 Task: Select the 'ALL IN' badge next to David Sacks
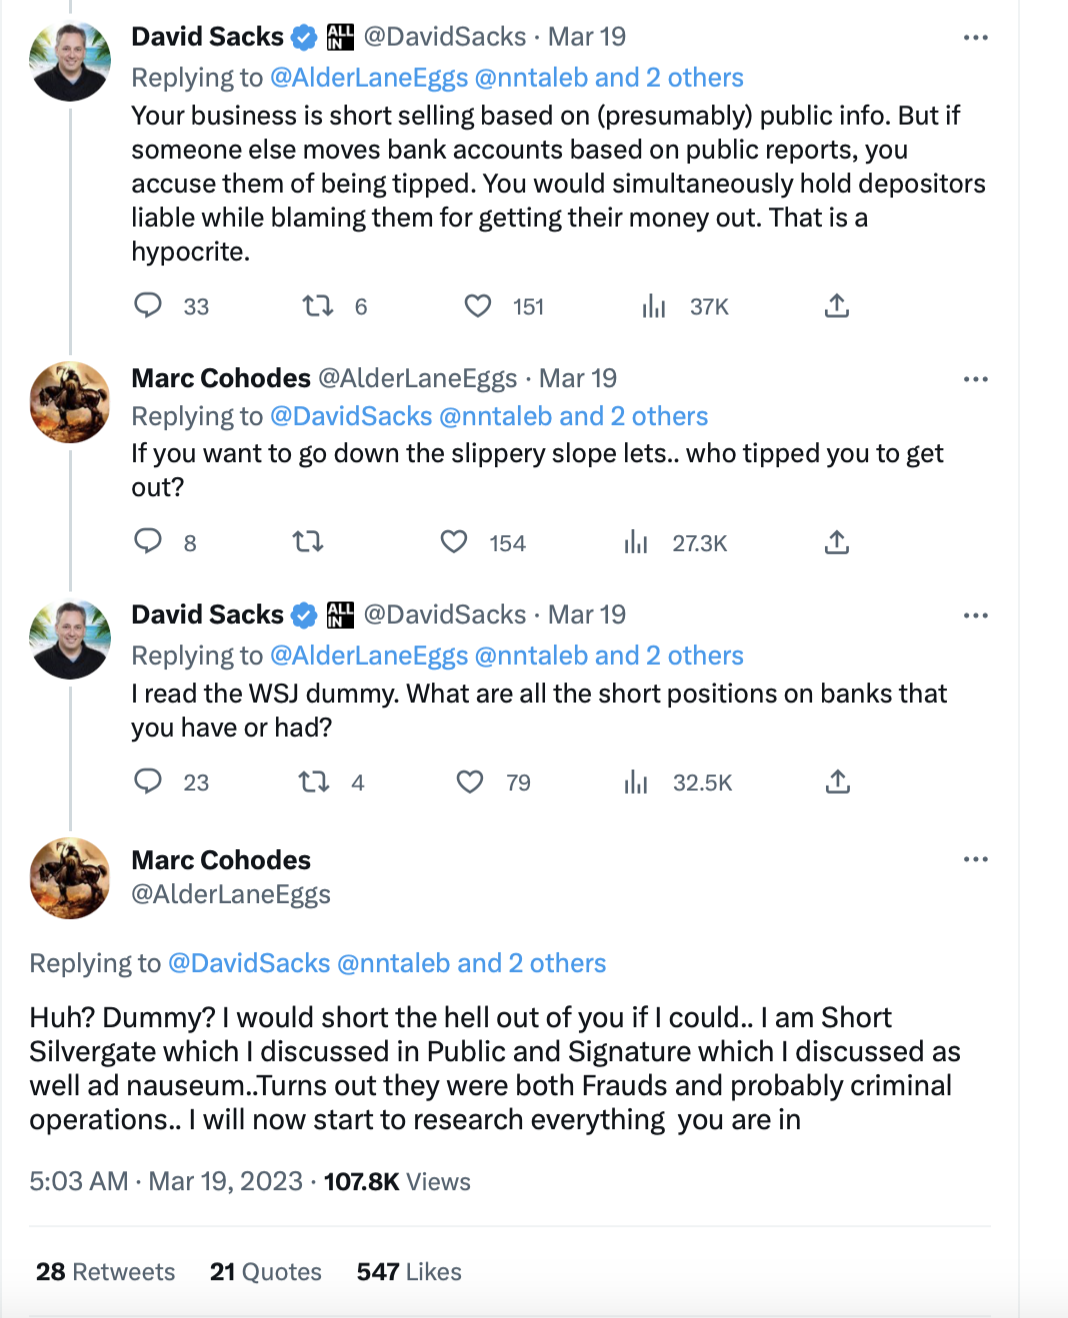click(338, 36)
